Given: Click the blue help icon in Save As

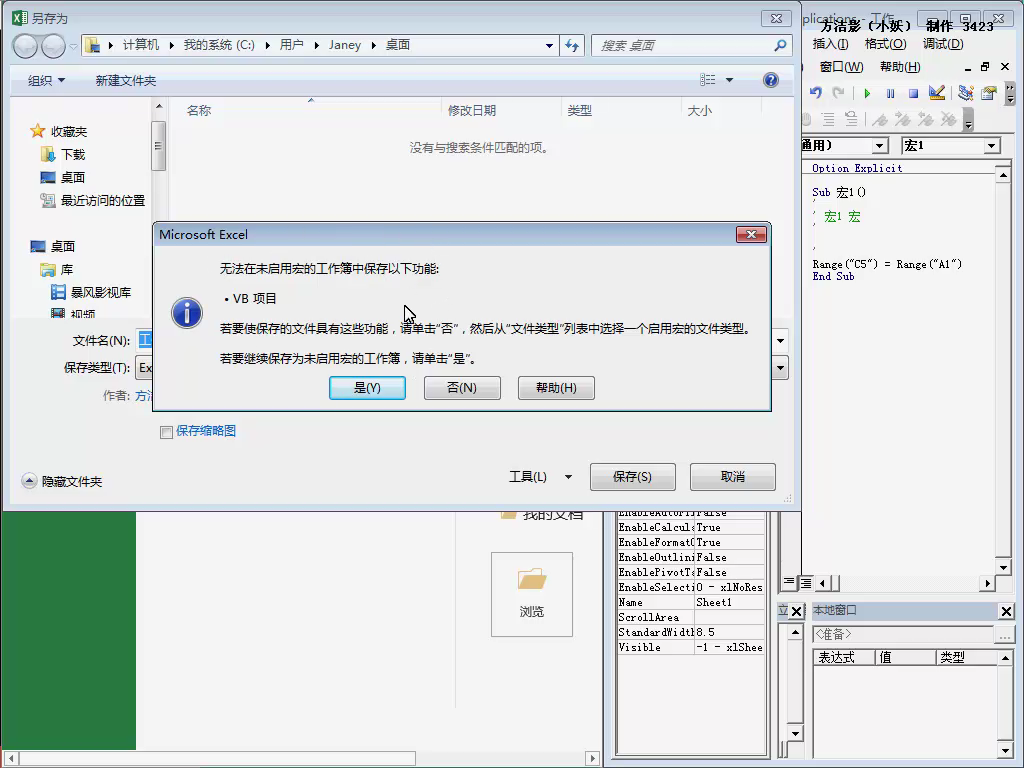Looking at the screenshot, I should 771,80.
